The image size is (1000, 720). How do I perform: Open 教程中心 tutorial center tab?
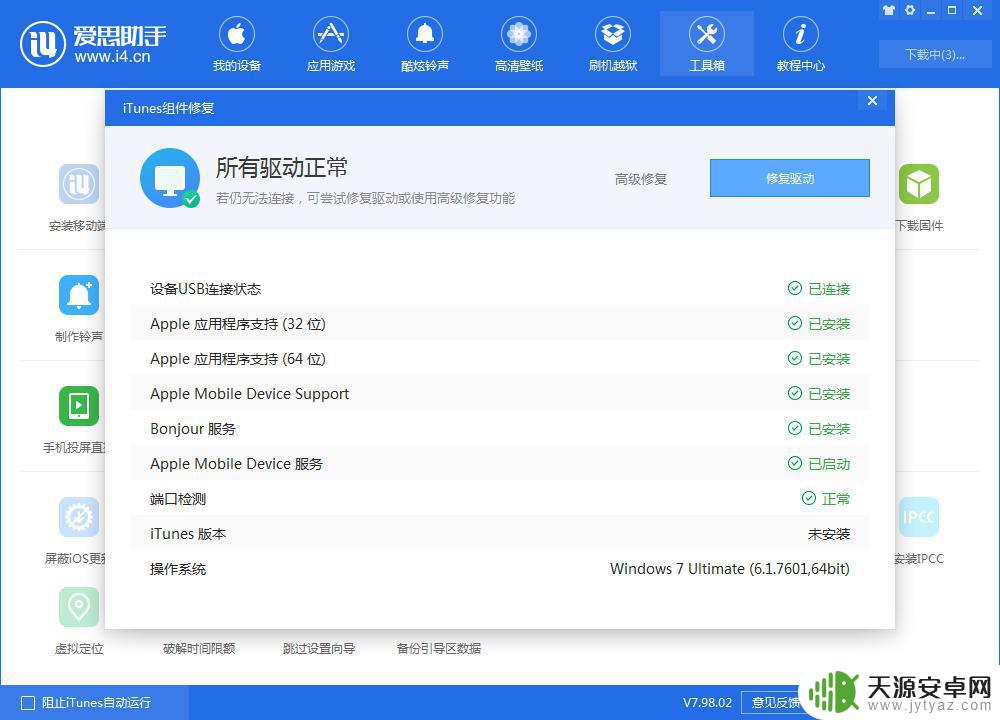[800, 43]
